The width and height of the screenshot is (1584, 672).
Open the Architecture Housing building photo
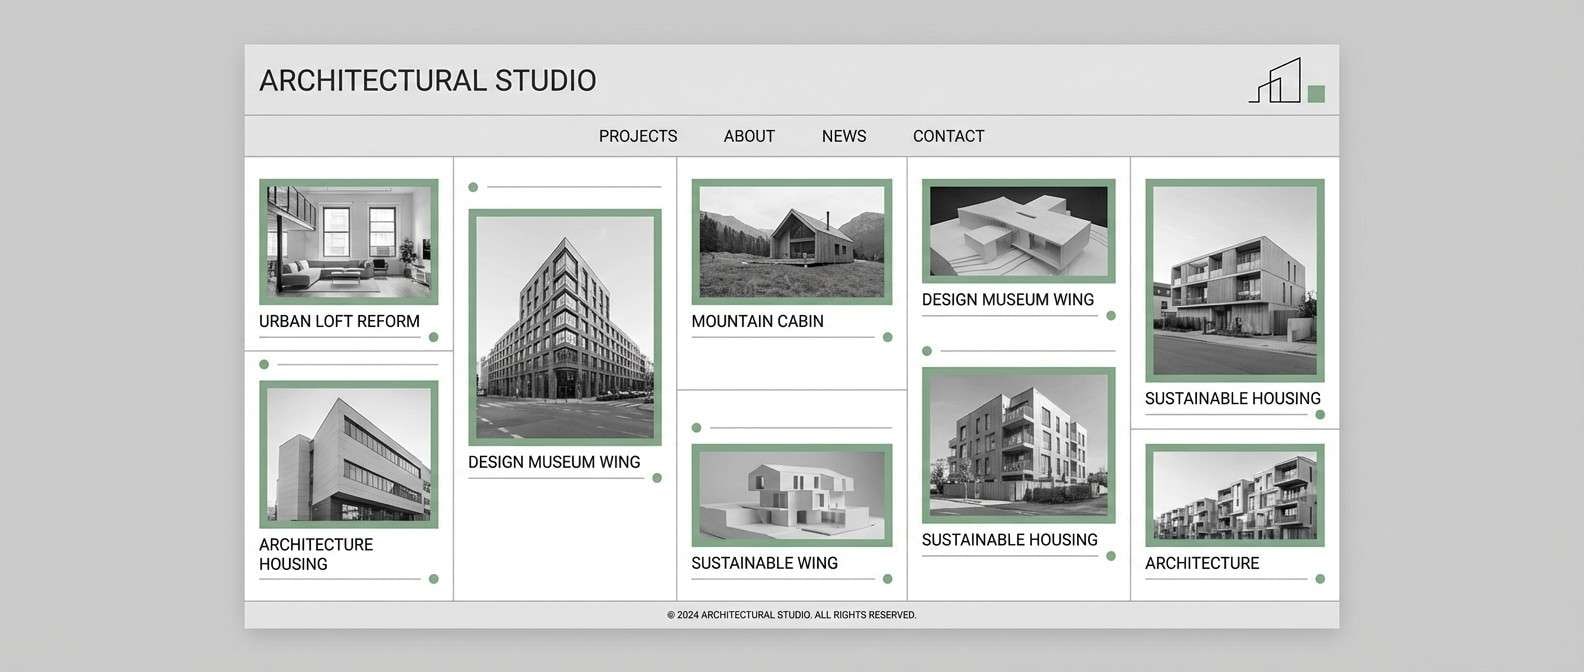click(348, 454)
